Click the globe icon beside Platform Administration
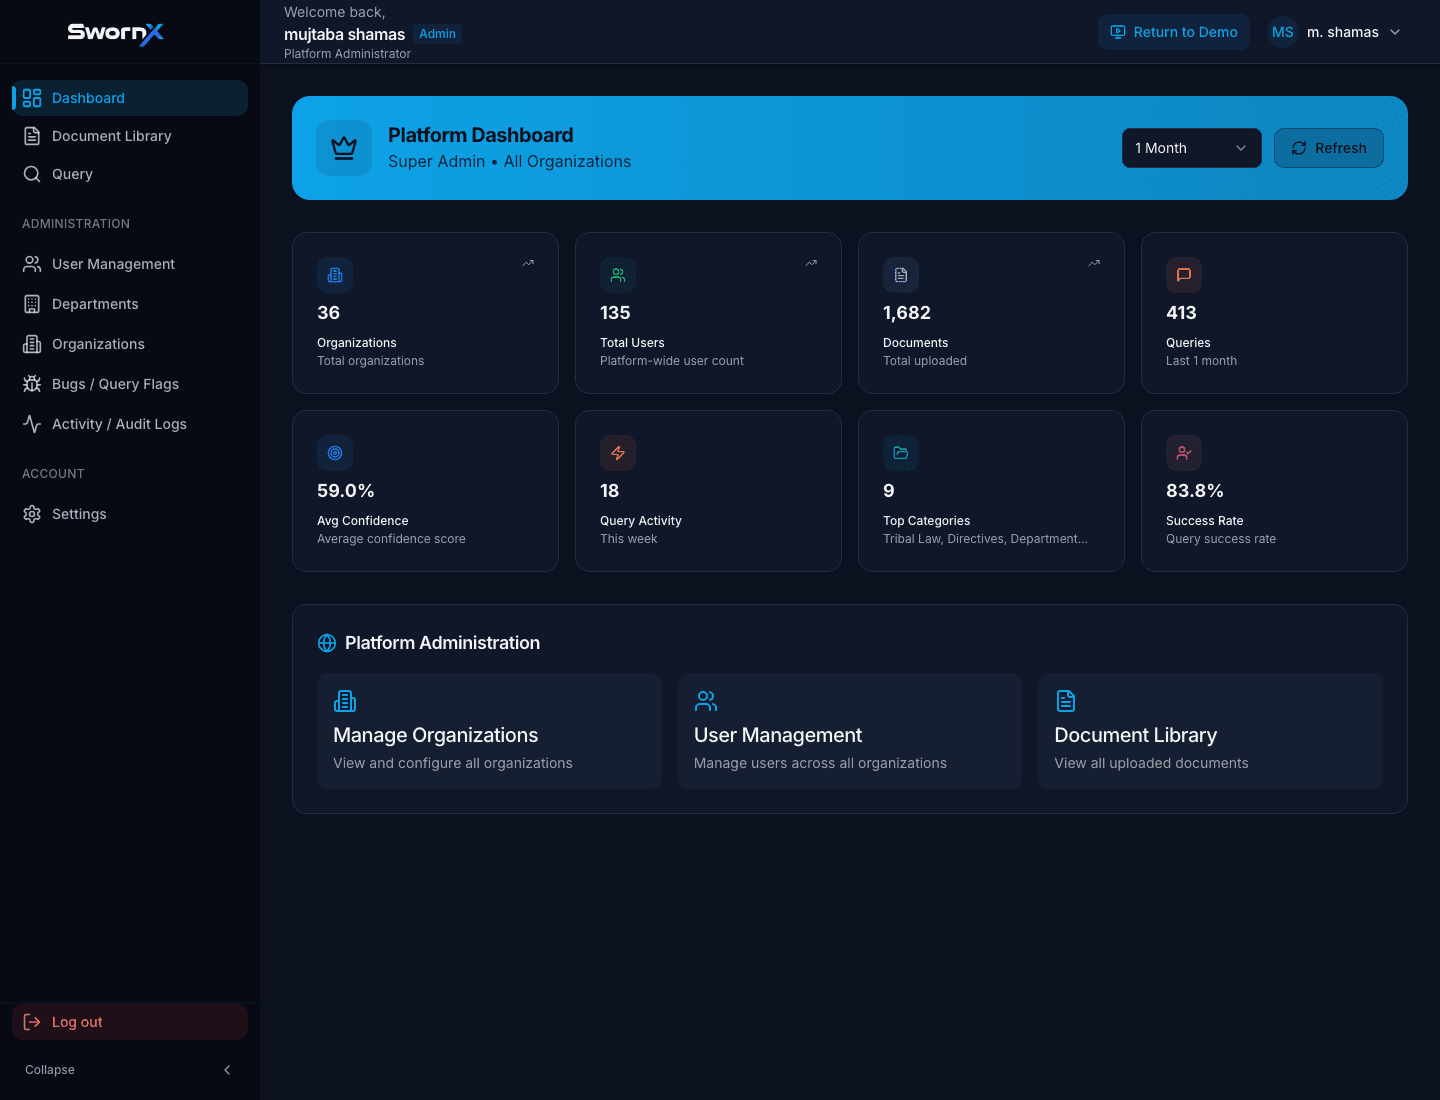The image size is (1440, 1100). [x=327, y=643]
